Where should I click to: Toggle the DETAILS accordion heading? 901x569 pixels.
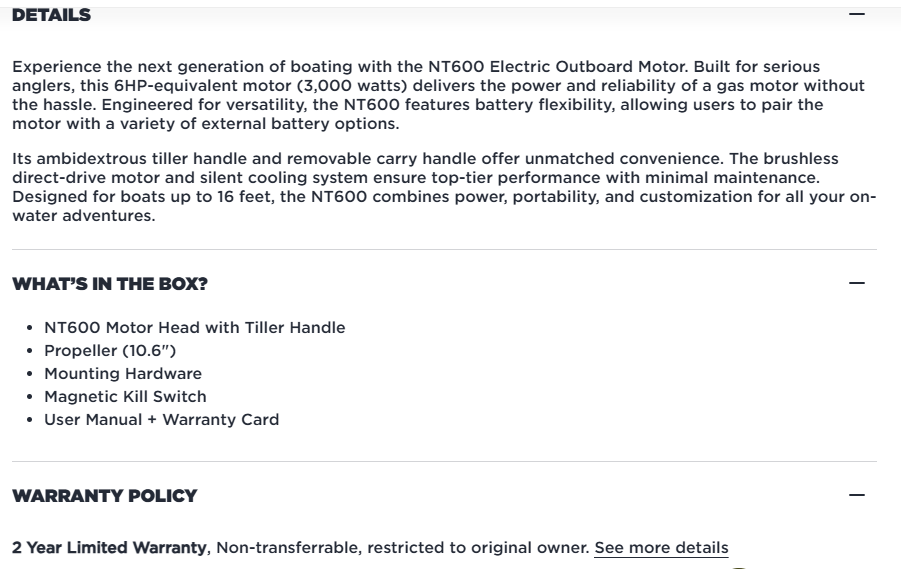pyautogui.click(x=51, y=15)
